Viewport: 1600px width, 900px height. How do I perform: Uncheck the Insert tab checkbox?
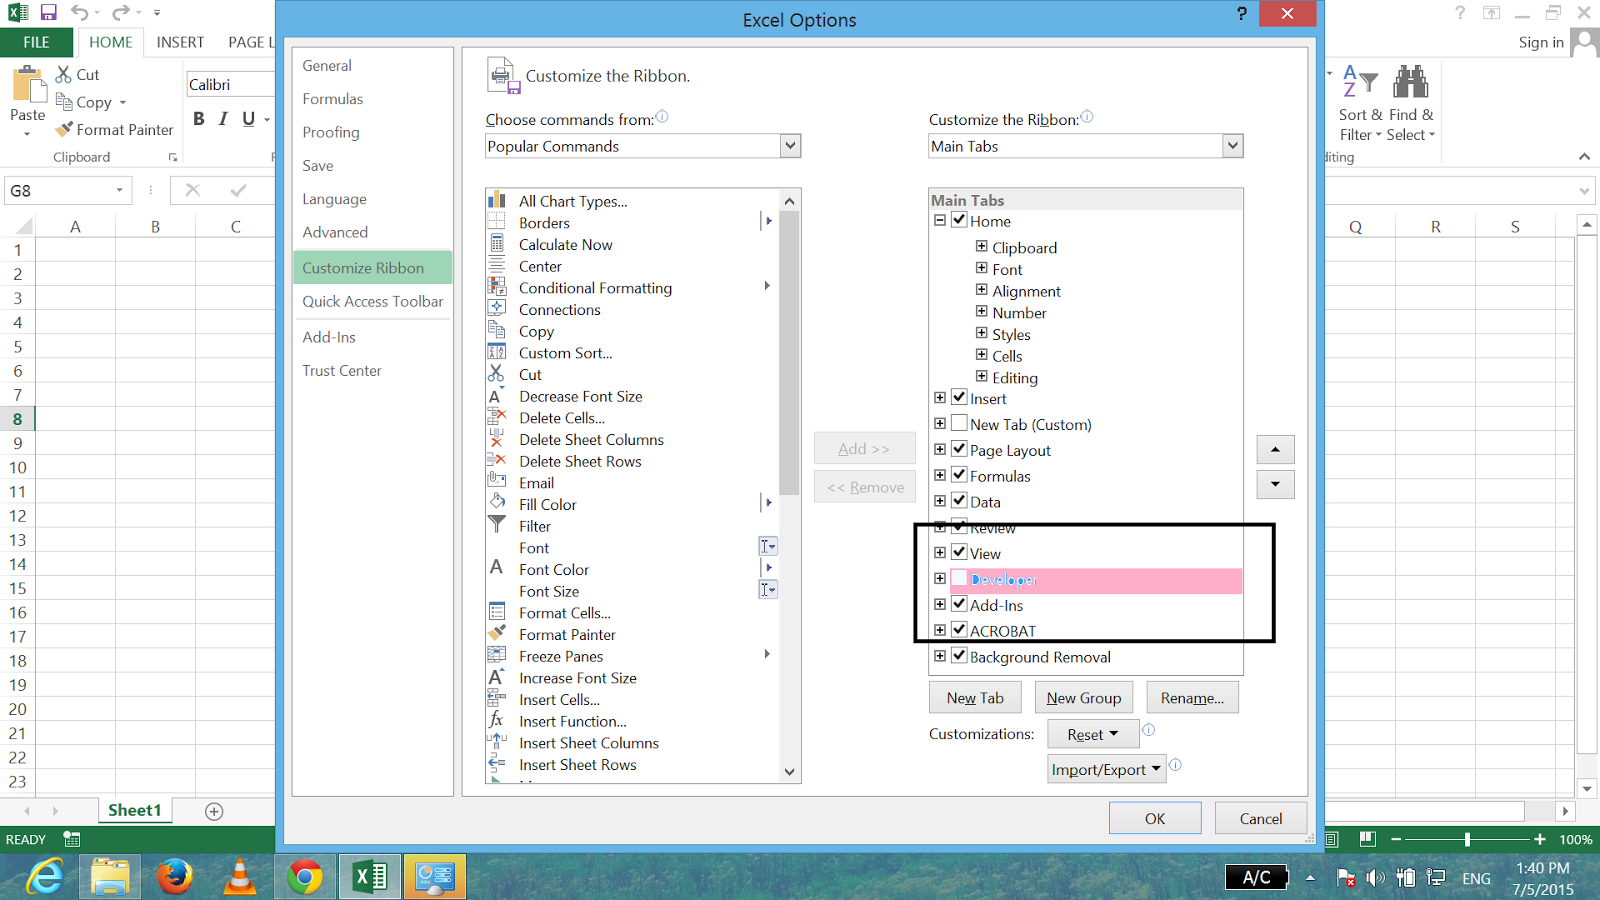click(959, 397)
